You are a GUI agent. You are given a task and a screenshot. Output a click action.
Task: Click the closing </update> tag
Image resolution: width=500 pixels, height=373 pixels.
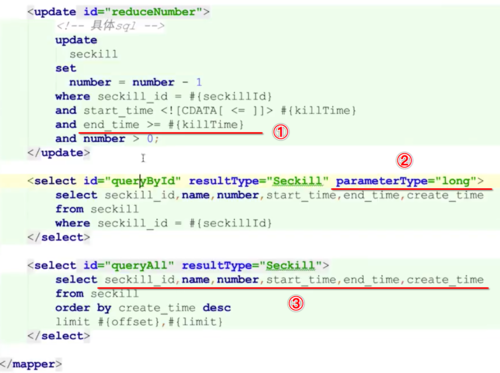tap(59, 153)
